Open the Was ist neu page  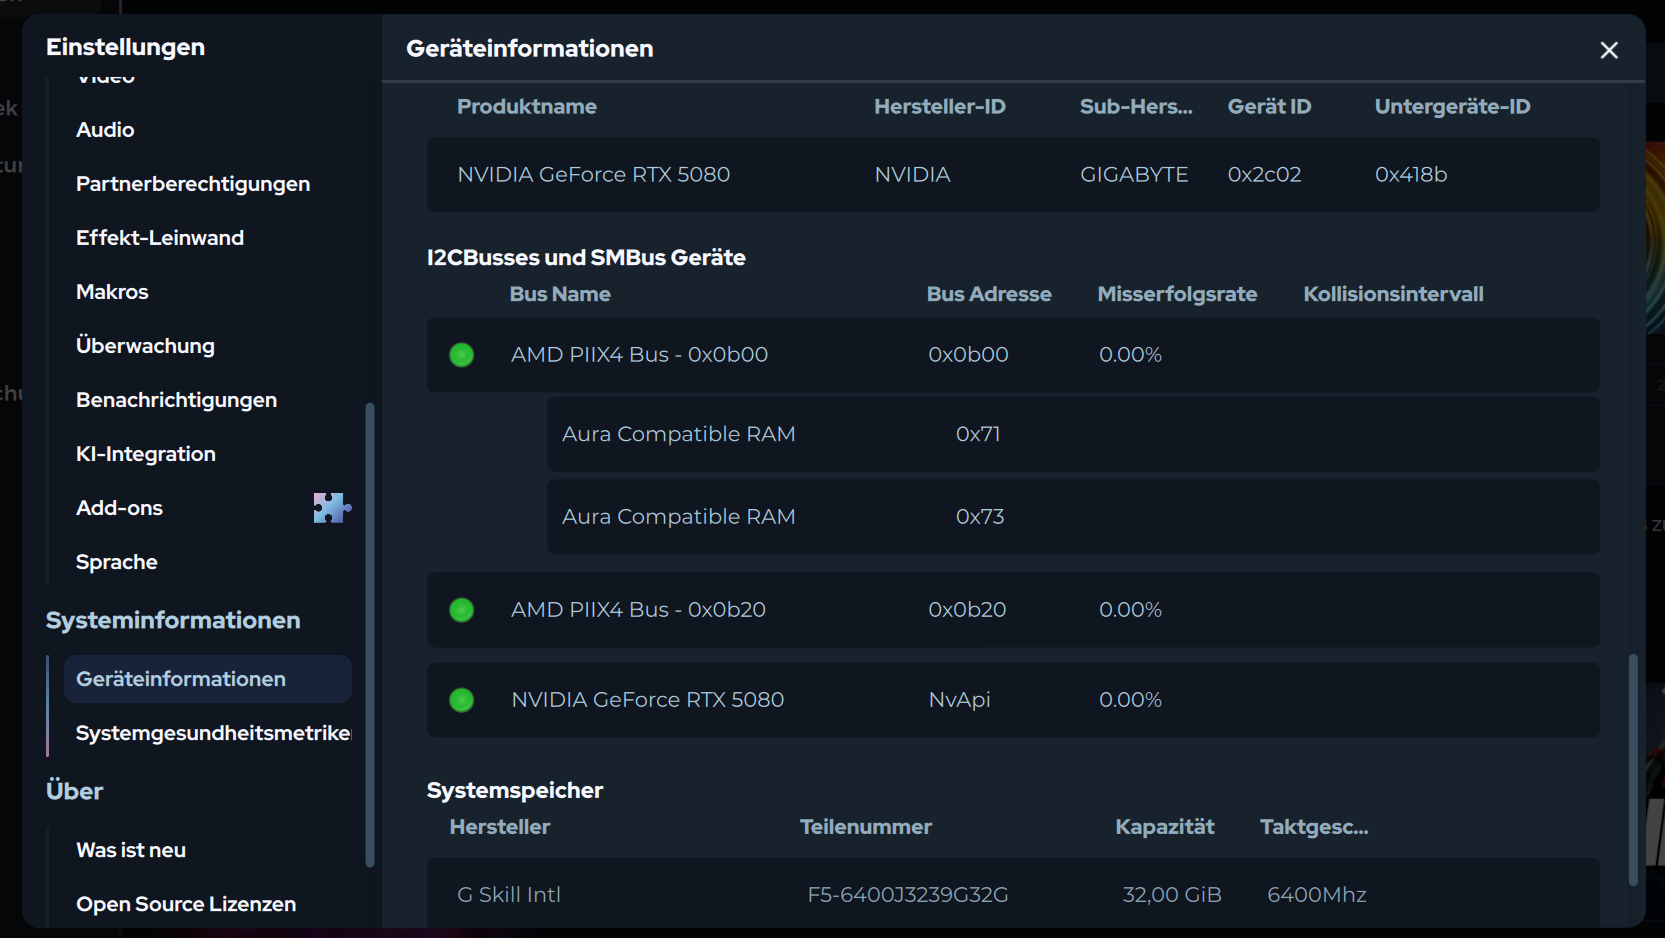click(131, 850)
